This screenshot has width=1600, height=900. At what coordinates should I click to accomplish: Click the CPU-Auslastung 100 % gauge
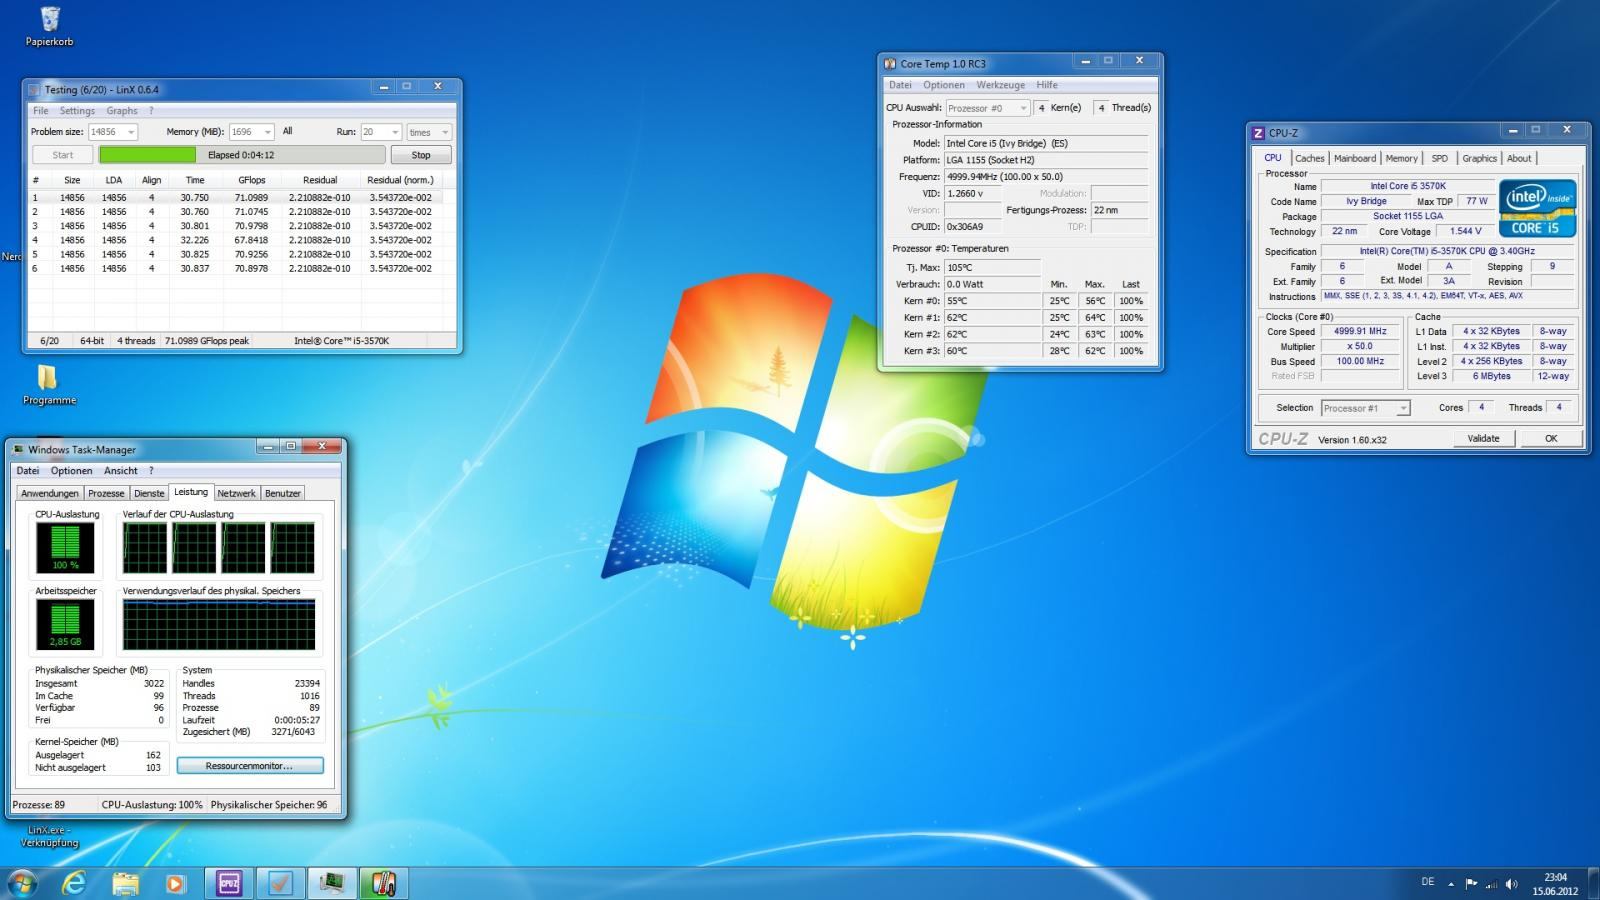(x=65, y=547)
